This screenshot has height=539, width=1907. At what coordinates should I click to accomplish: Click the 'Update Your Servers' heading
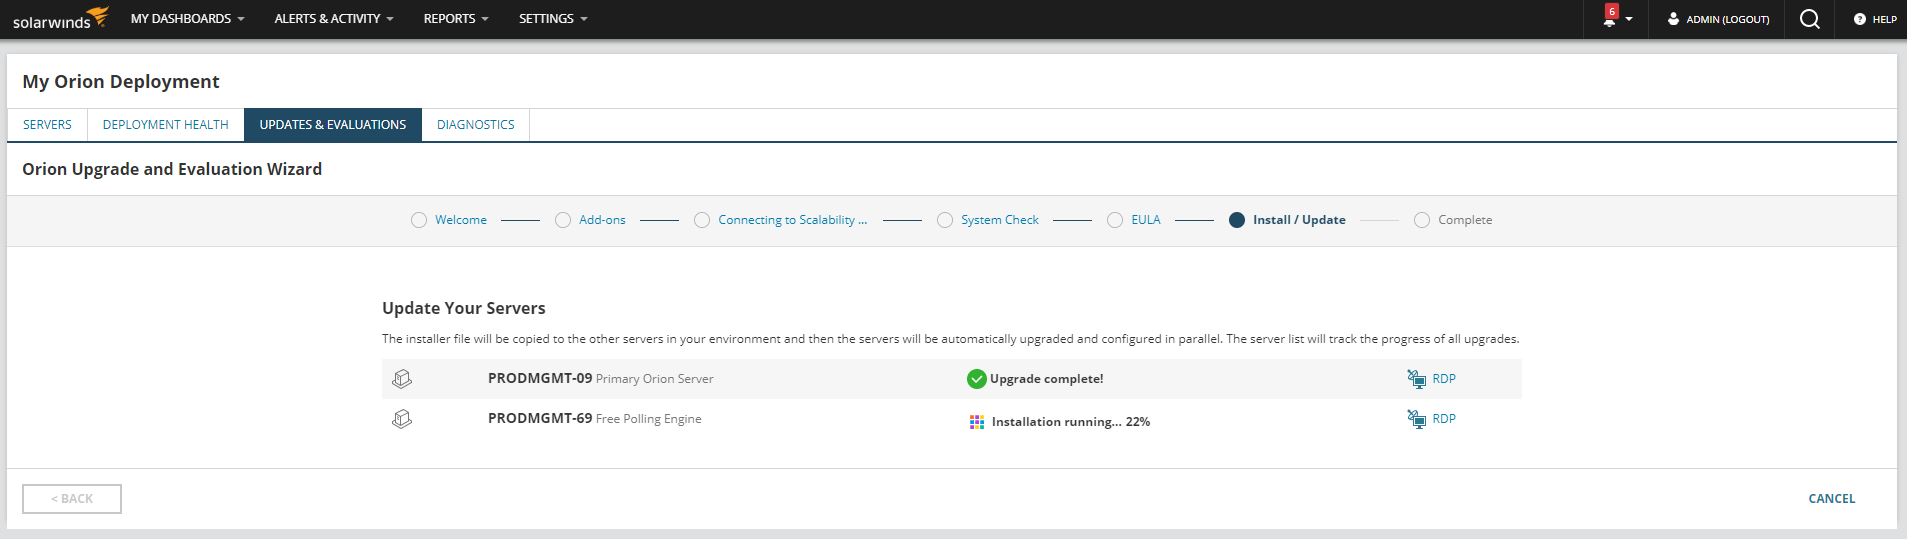click(464, 308)
